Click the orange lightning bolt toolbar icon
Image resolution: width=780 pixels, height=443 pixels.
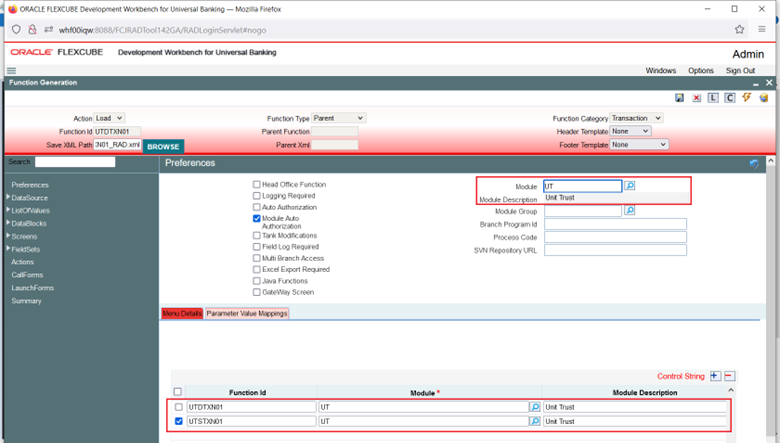click(747, 97)
